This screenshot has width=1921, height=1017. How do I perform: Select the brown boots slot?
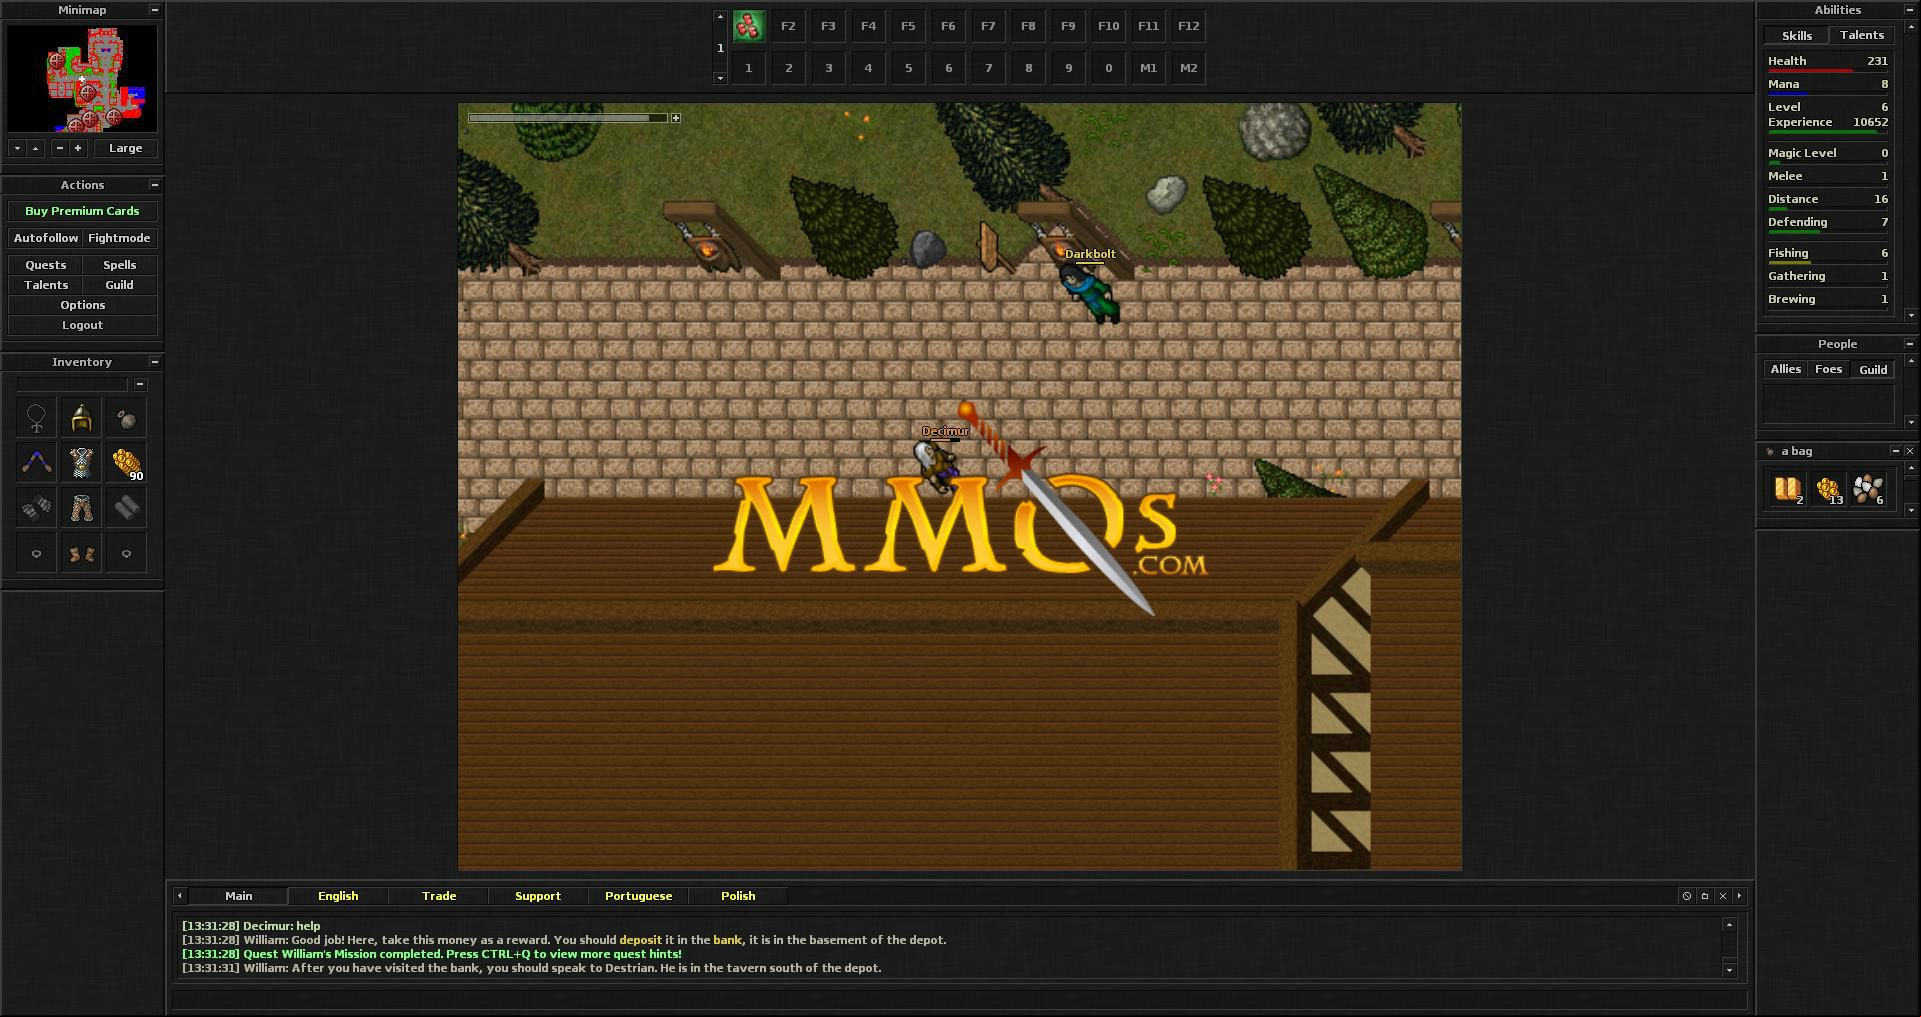(82, 553)
